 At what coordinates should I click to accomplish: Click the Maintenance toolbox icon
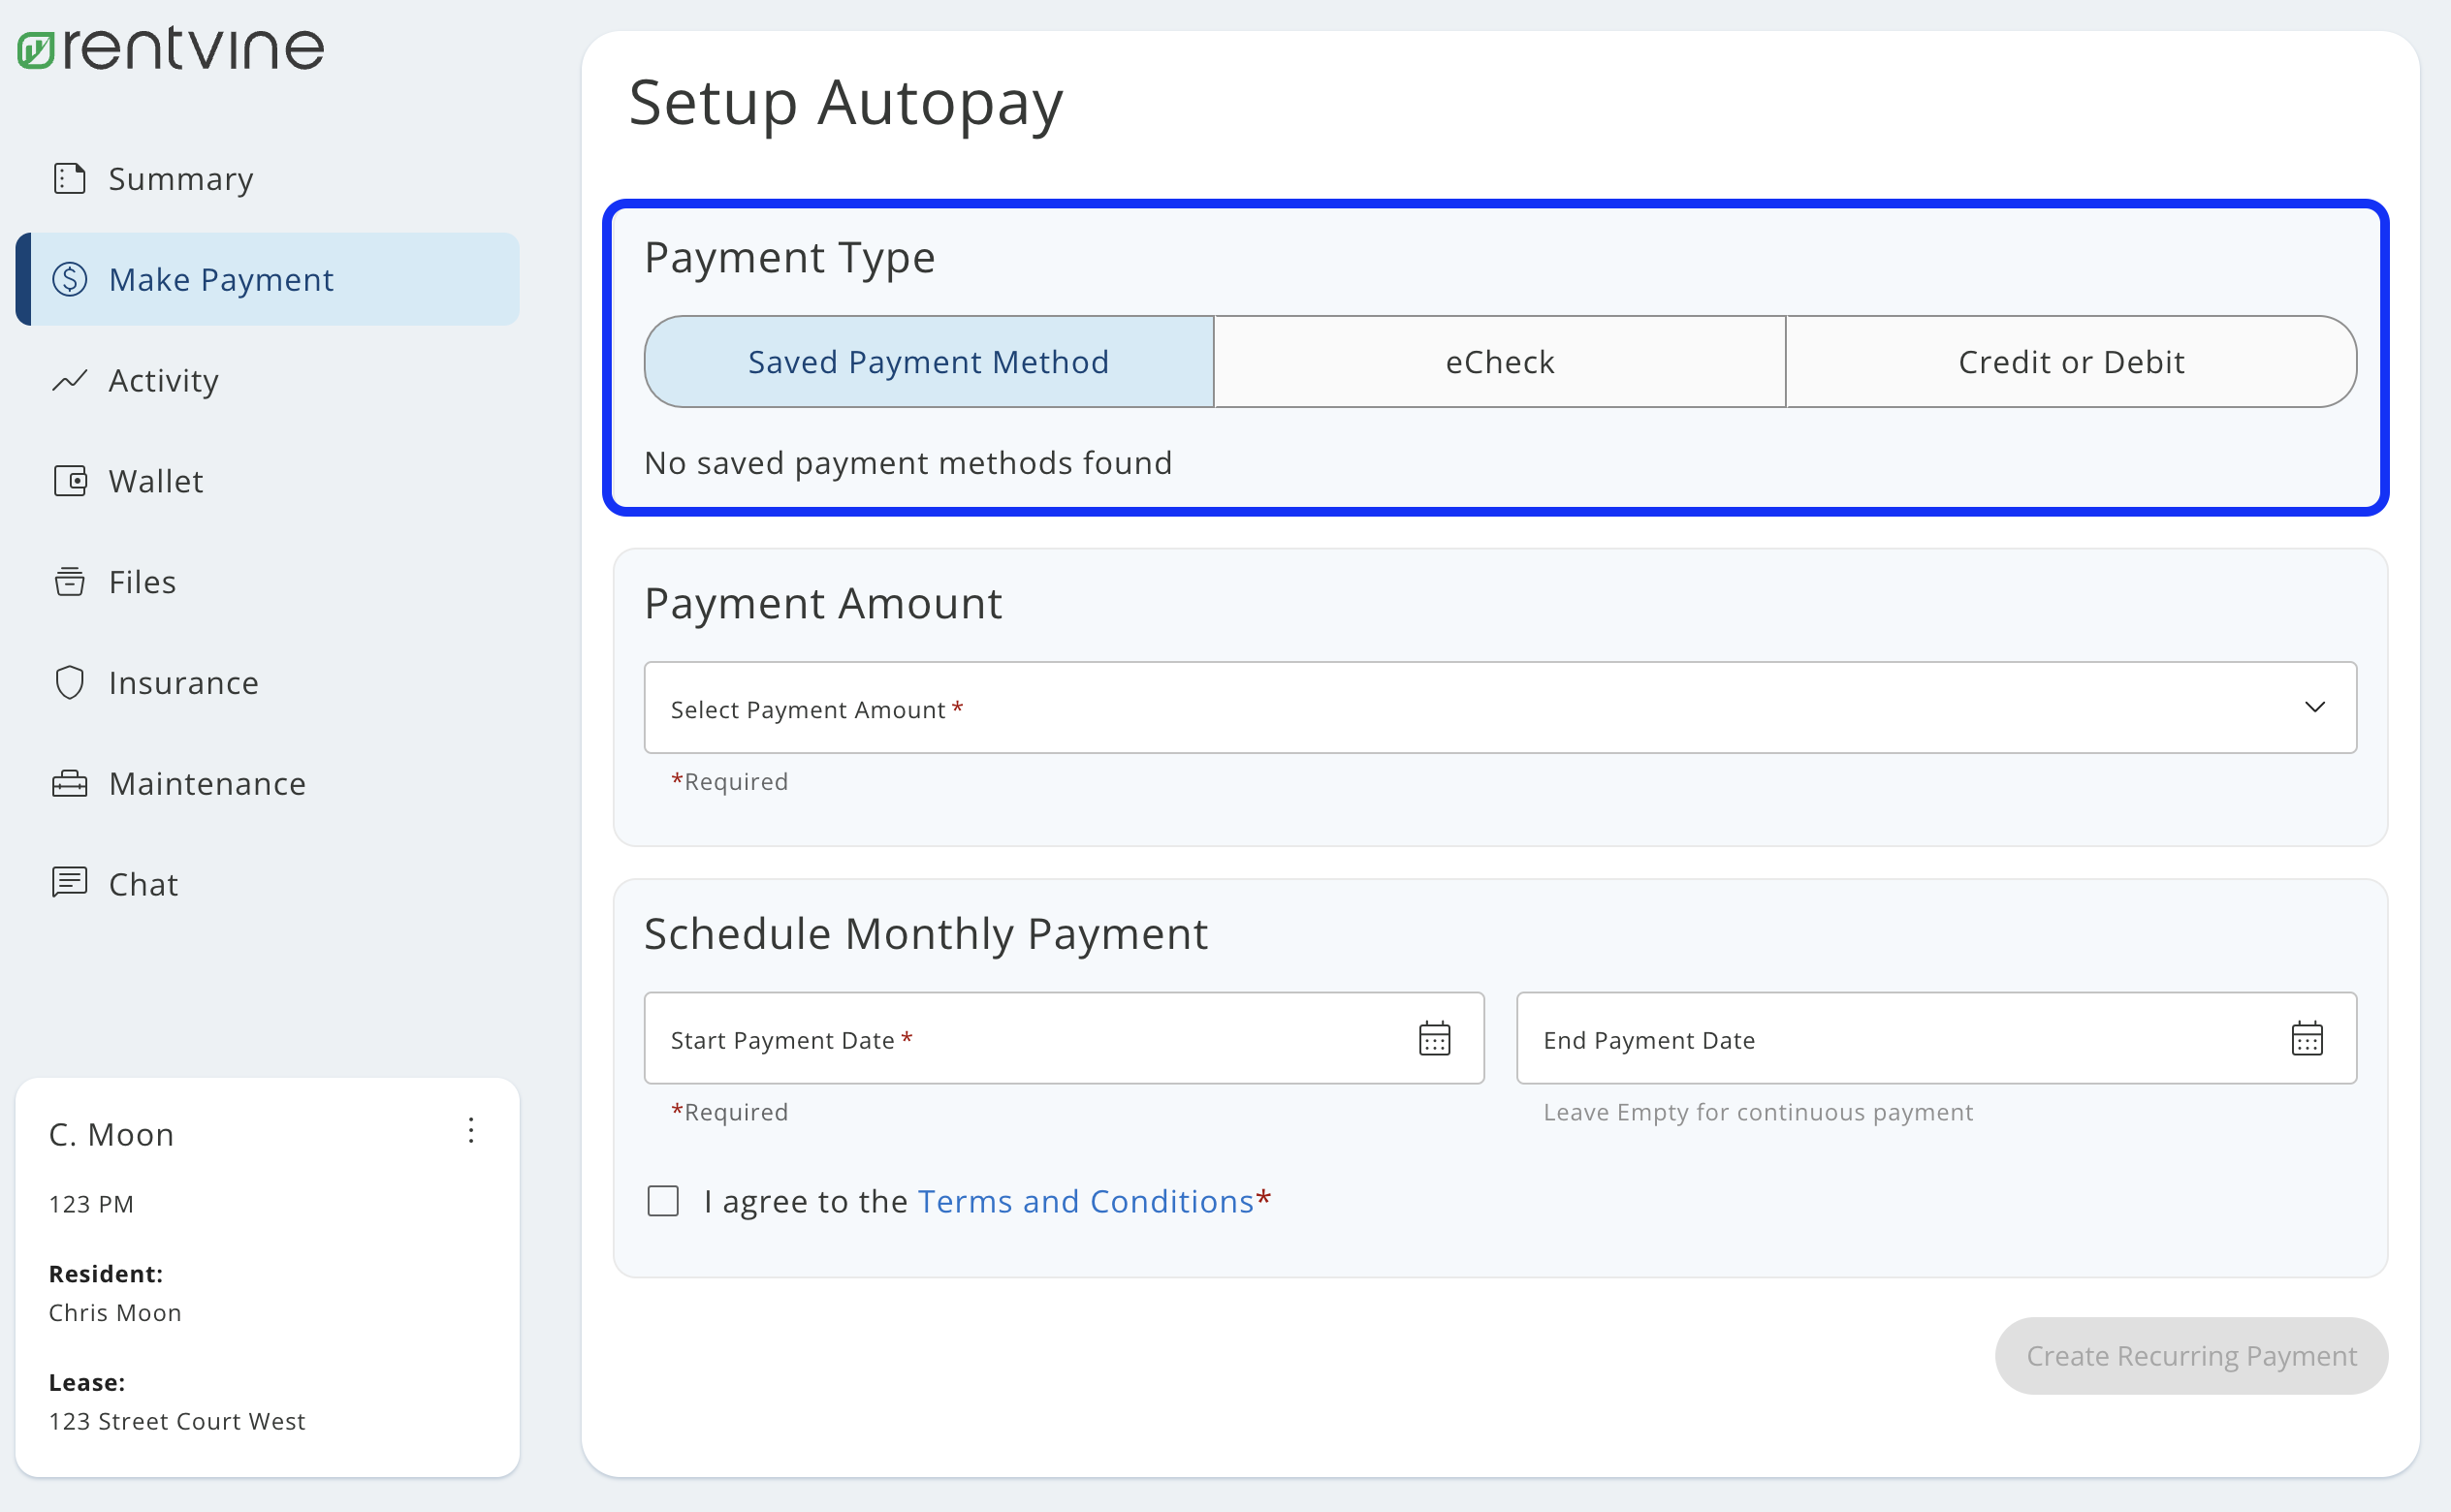[x=68, y=783]
